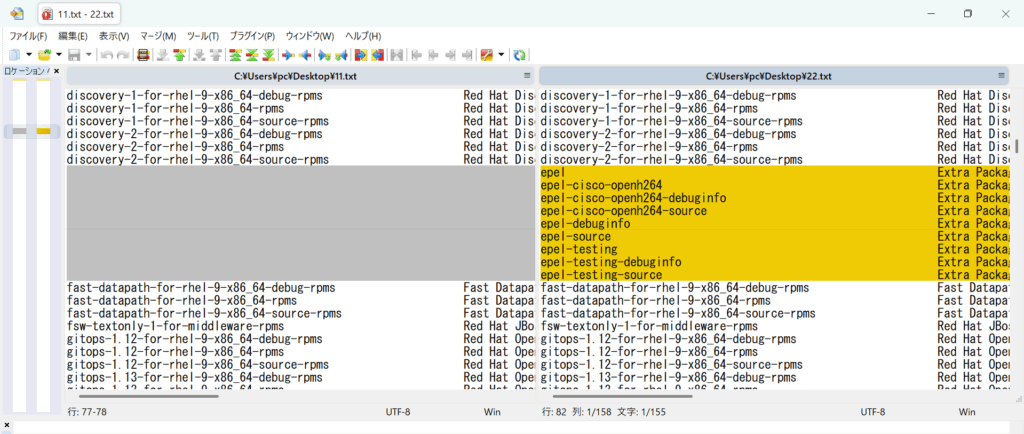Expand the dropdown arrow beside New document

(x=29, y=54)
